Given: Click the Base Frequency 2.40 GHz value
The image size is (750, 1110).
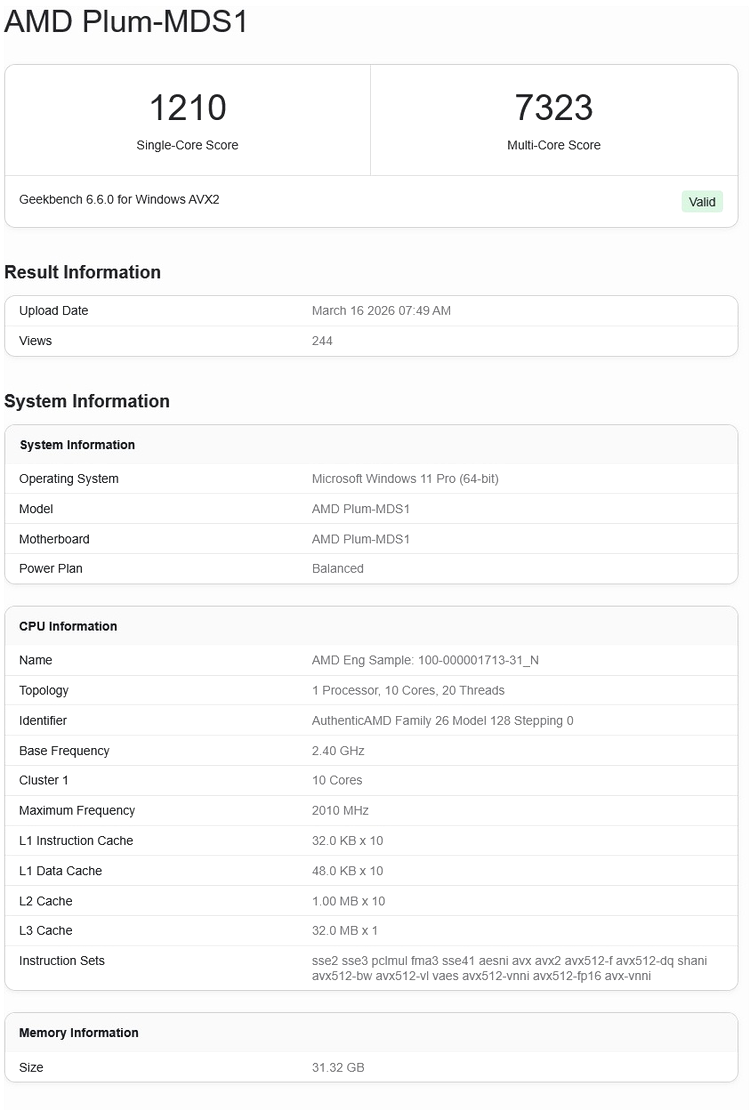Looking at the screenshot, I should point(338,751).
